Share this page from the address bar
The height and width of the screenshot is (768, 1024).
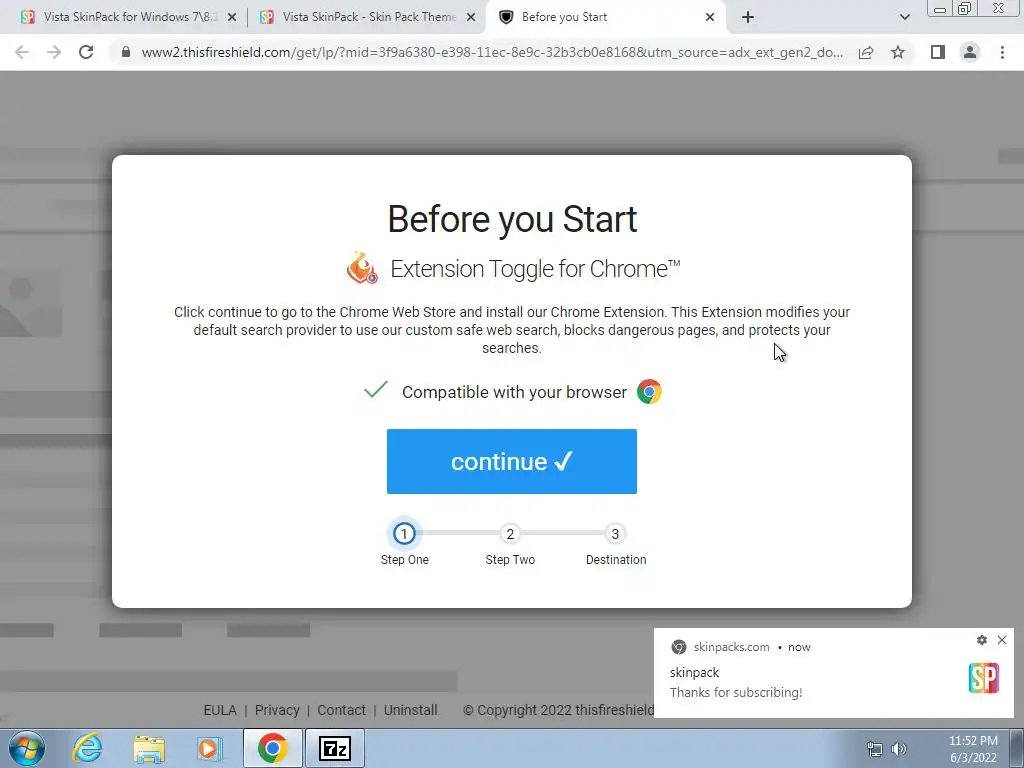(x=866, y=52)
